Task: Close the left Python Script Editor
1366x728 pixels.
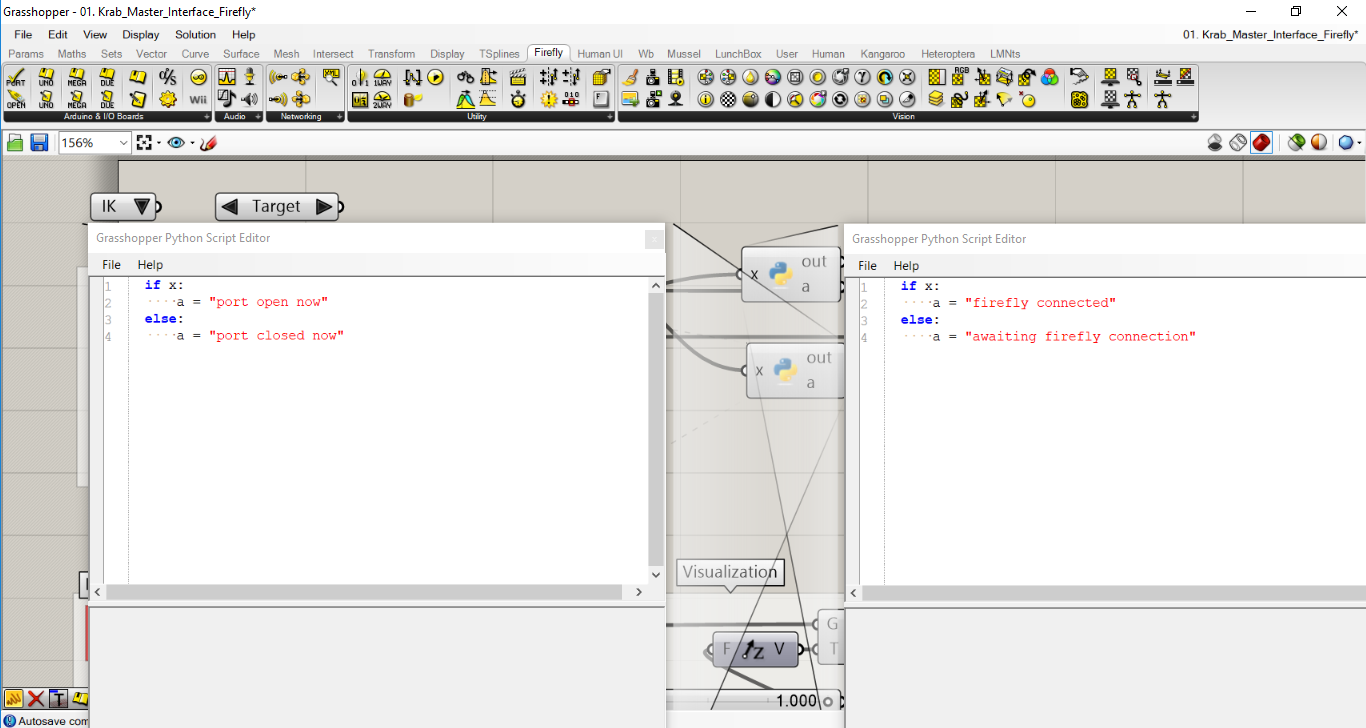Action: click(x=654, y=239)
